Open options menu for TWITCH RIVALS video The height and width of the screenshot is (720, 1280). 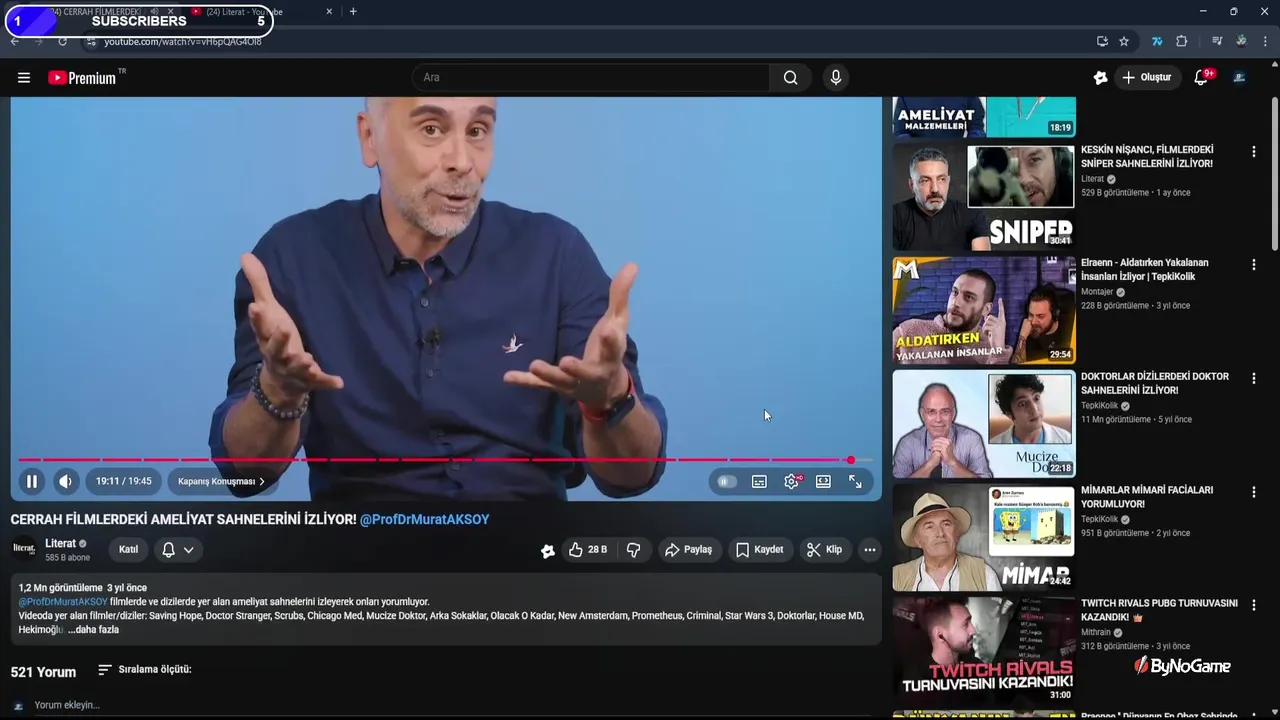pyautogui.click(x=1253, y=606)
